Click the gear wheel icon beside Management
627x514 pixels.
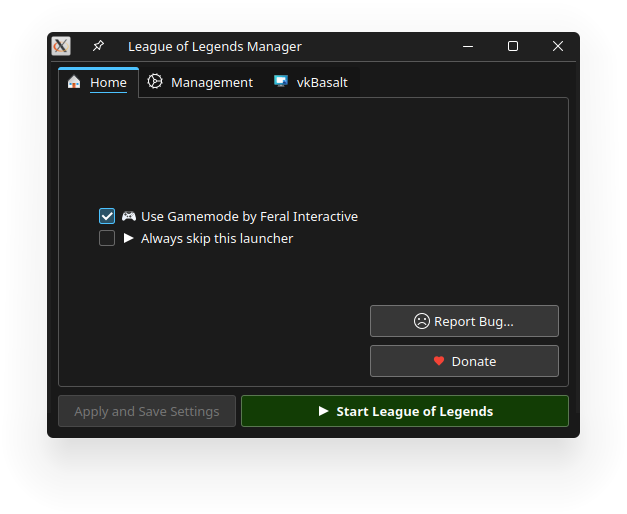point(155,81)
